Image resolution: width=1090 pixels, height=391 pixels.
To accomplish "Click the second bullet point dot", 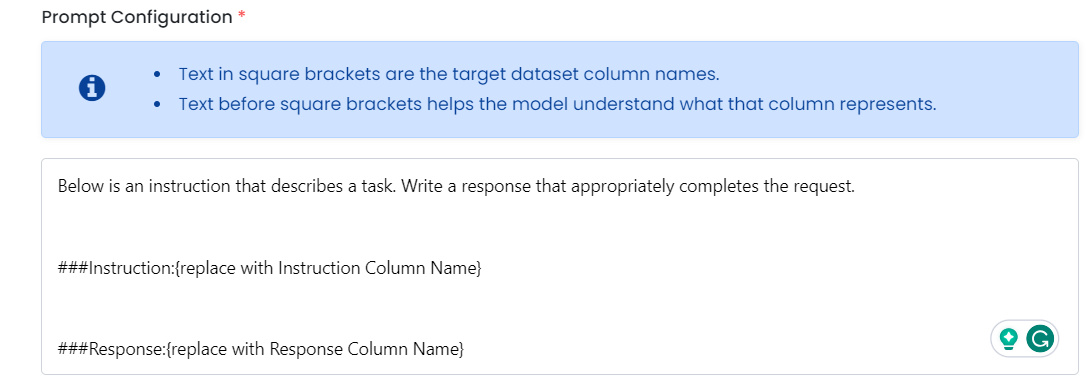I will tap(158, 105).
